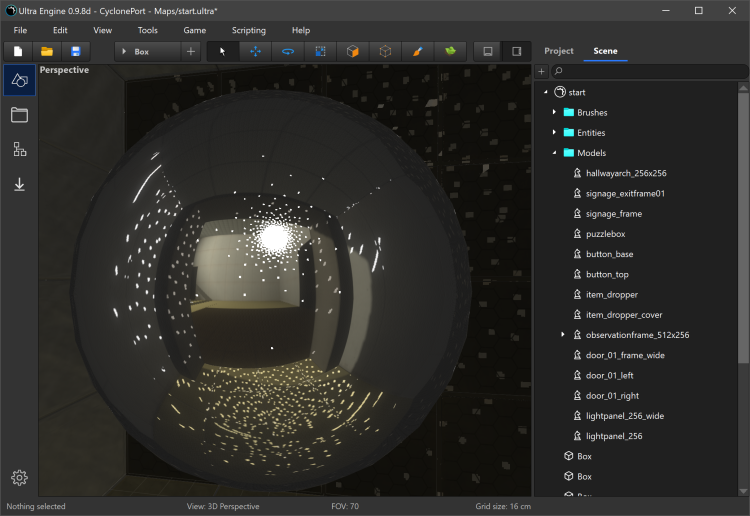Select the paintbrush tool in toolbar
Viewport: 750px width, 516px height.
(418, 51)
